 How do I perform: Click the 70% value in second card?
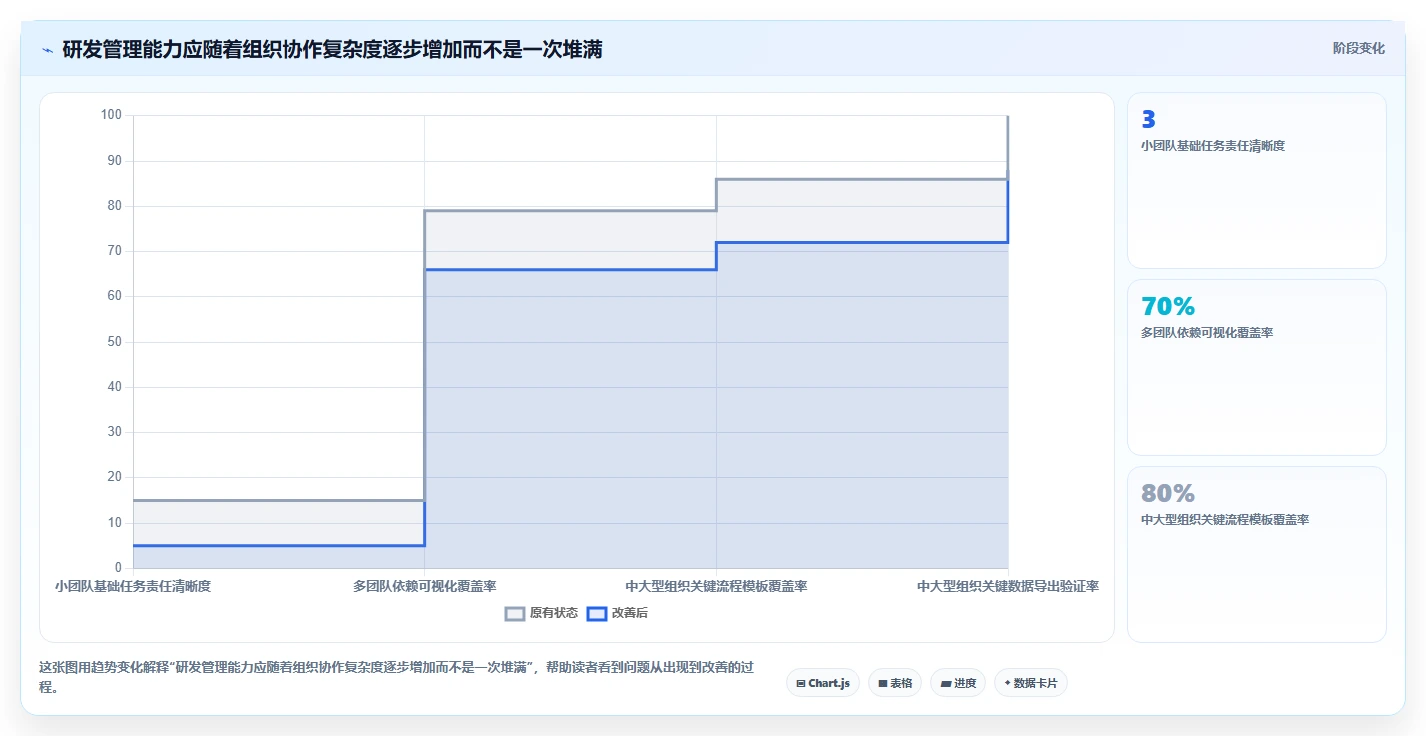(x=1168, y=307)
